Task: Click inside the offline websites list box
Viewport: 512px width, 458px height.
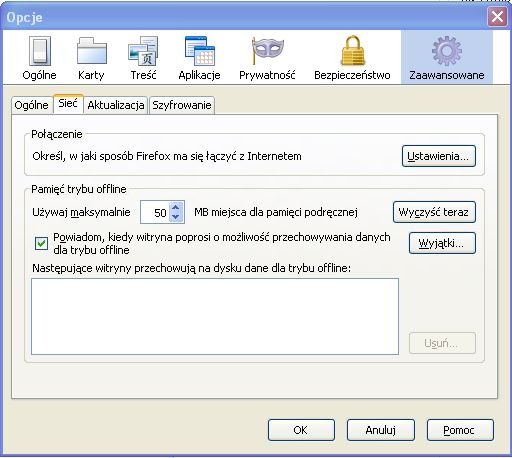Action: tap(215, 317)
